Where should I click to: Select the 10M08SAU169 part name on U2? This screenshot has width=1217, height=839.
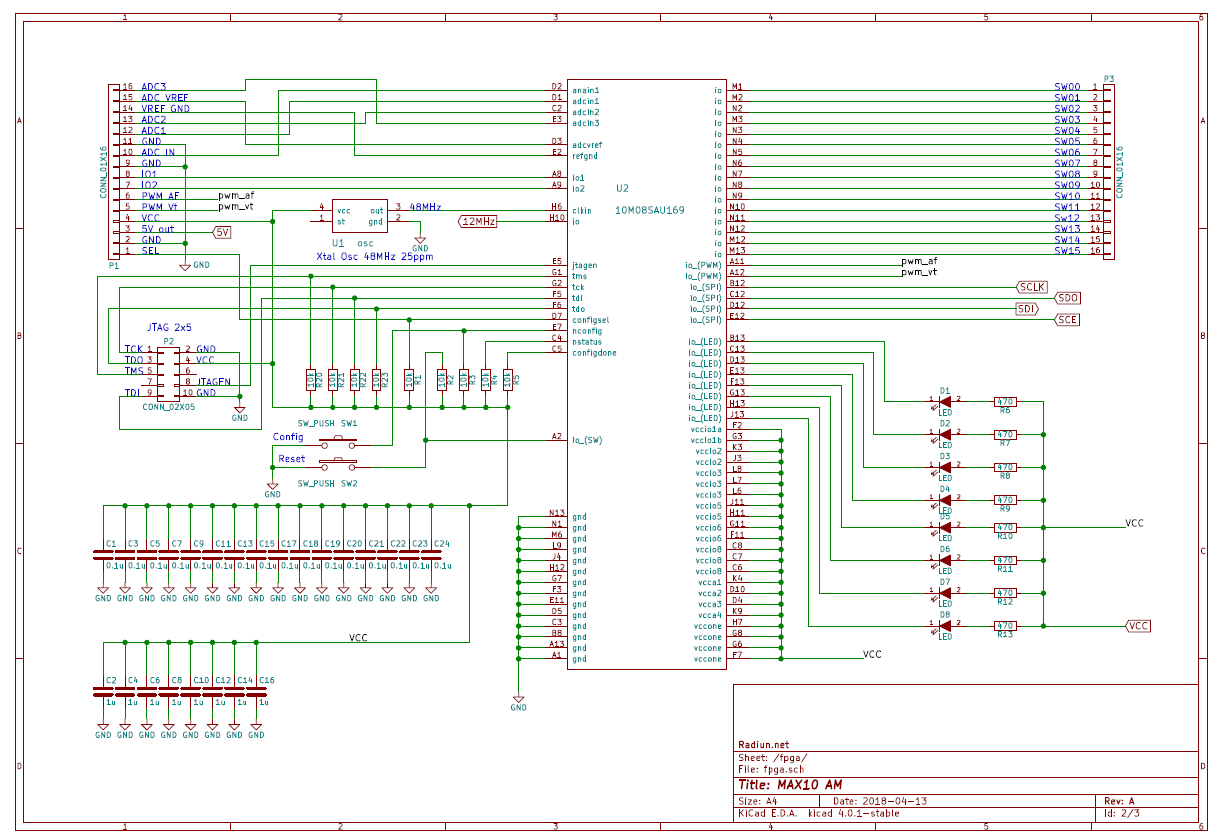point(648,211)
